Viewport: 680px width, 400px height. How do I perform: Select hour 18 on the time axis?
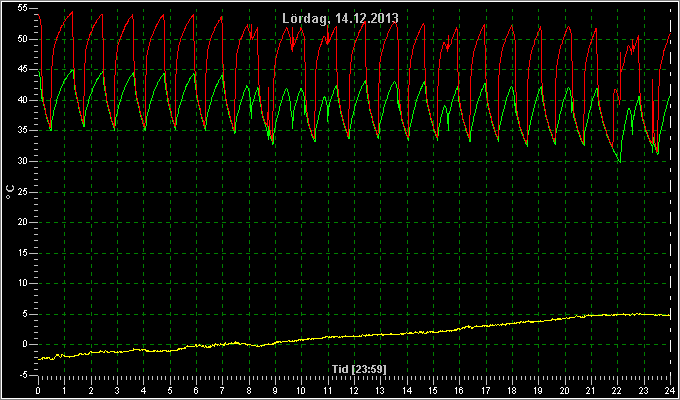point(512,390)
